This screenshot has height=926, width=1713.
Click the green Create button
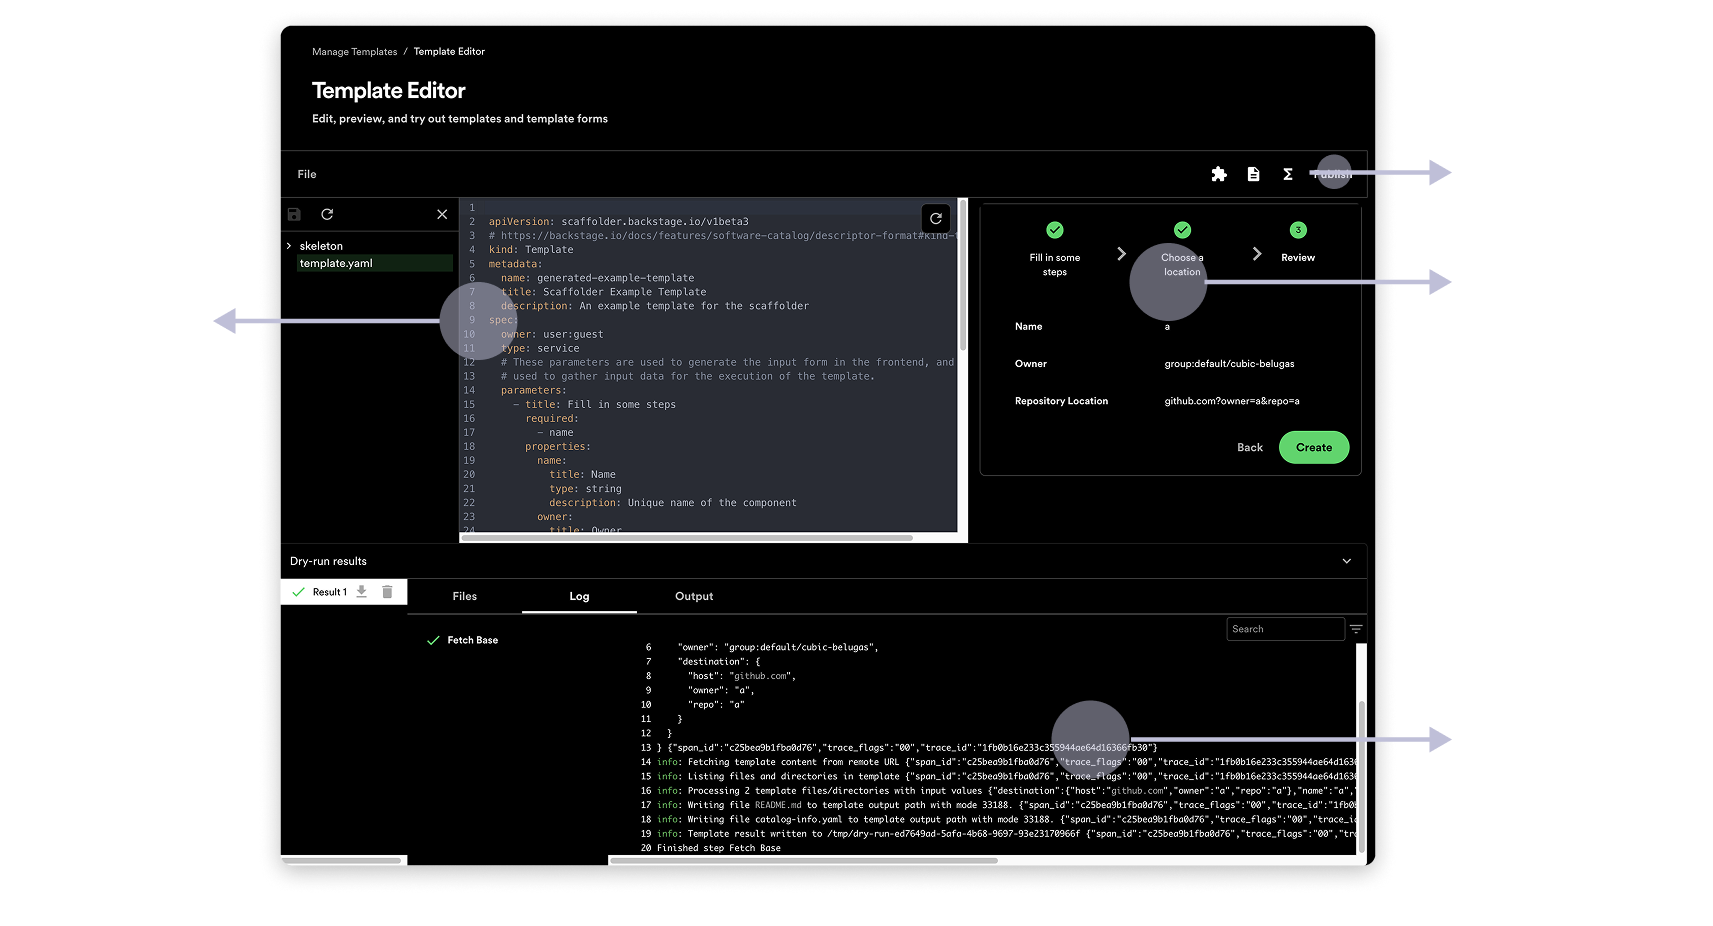pyautogui.click(x=1314, y=448)
